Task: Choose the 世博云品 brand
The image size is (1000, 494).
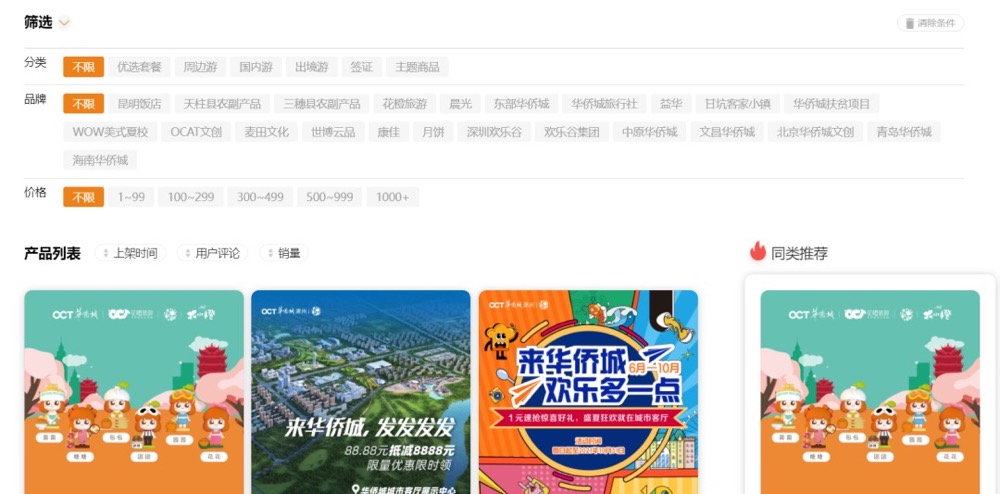Action: [x=334, y=132]
